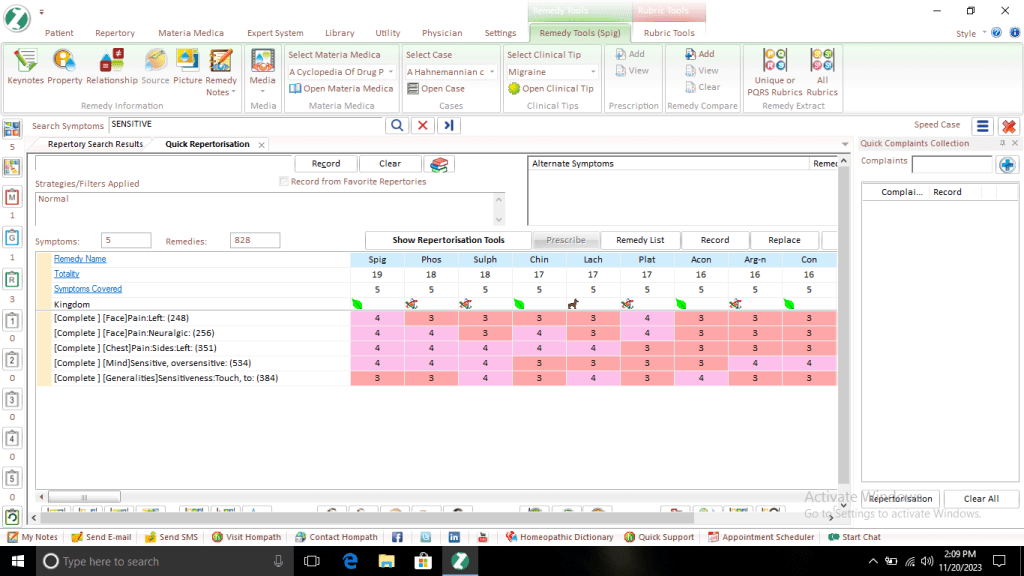
Task: Click Show Repertorisation Tools button
Action: click(448, 240)
